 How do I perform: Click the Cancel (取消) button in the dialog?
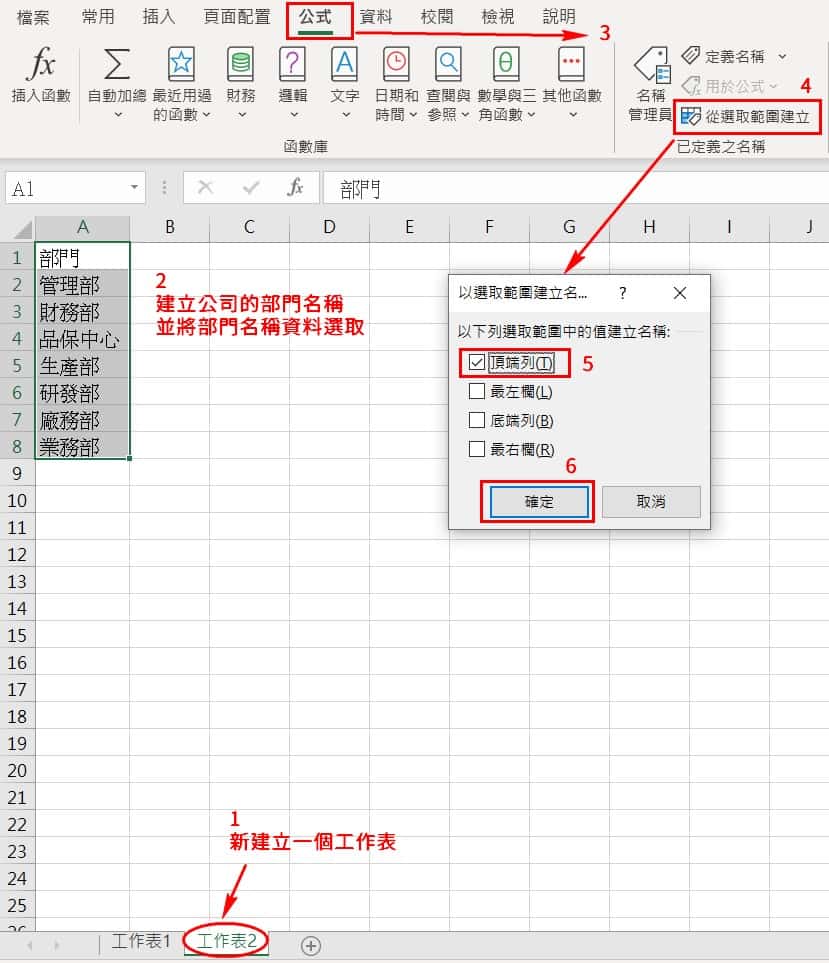[651, 501]
